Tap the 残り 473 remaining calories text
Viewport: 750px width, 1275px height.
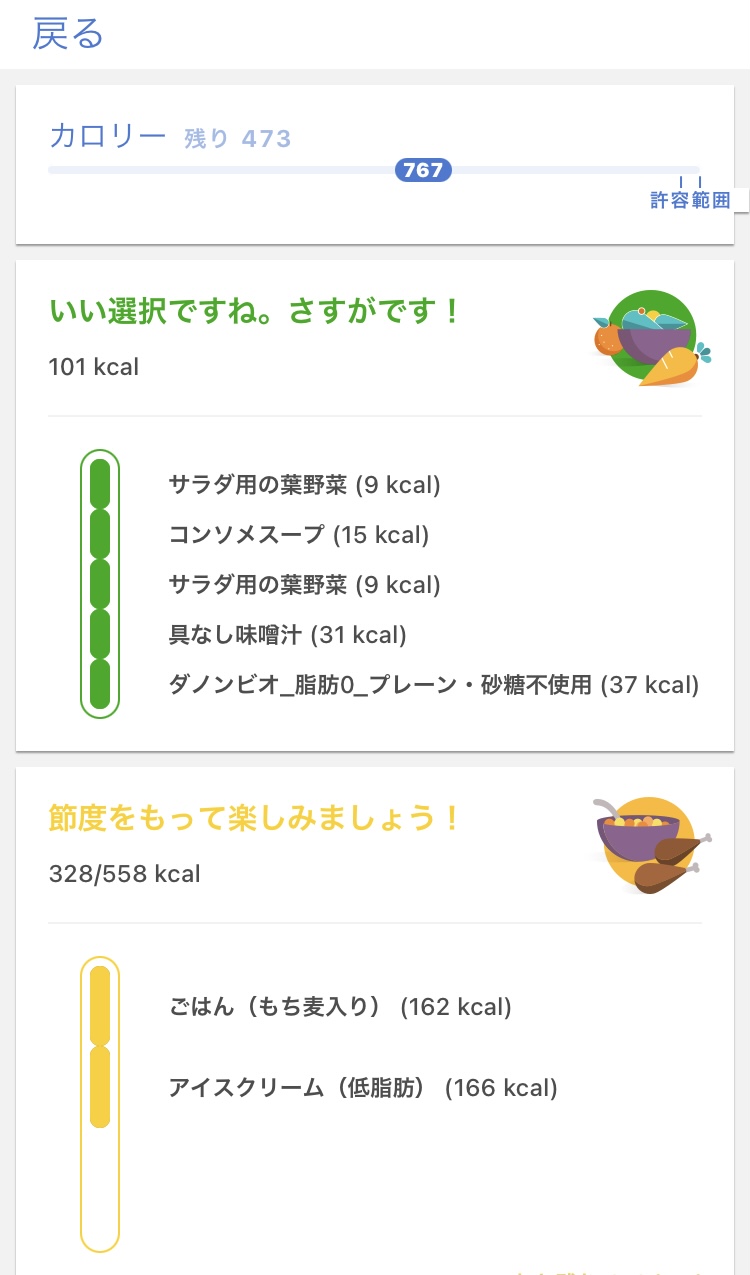tap(238, 138)
